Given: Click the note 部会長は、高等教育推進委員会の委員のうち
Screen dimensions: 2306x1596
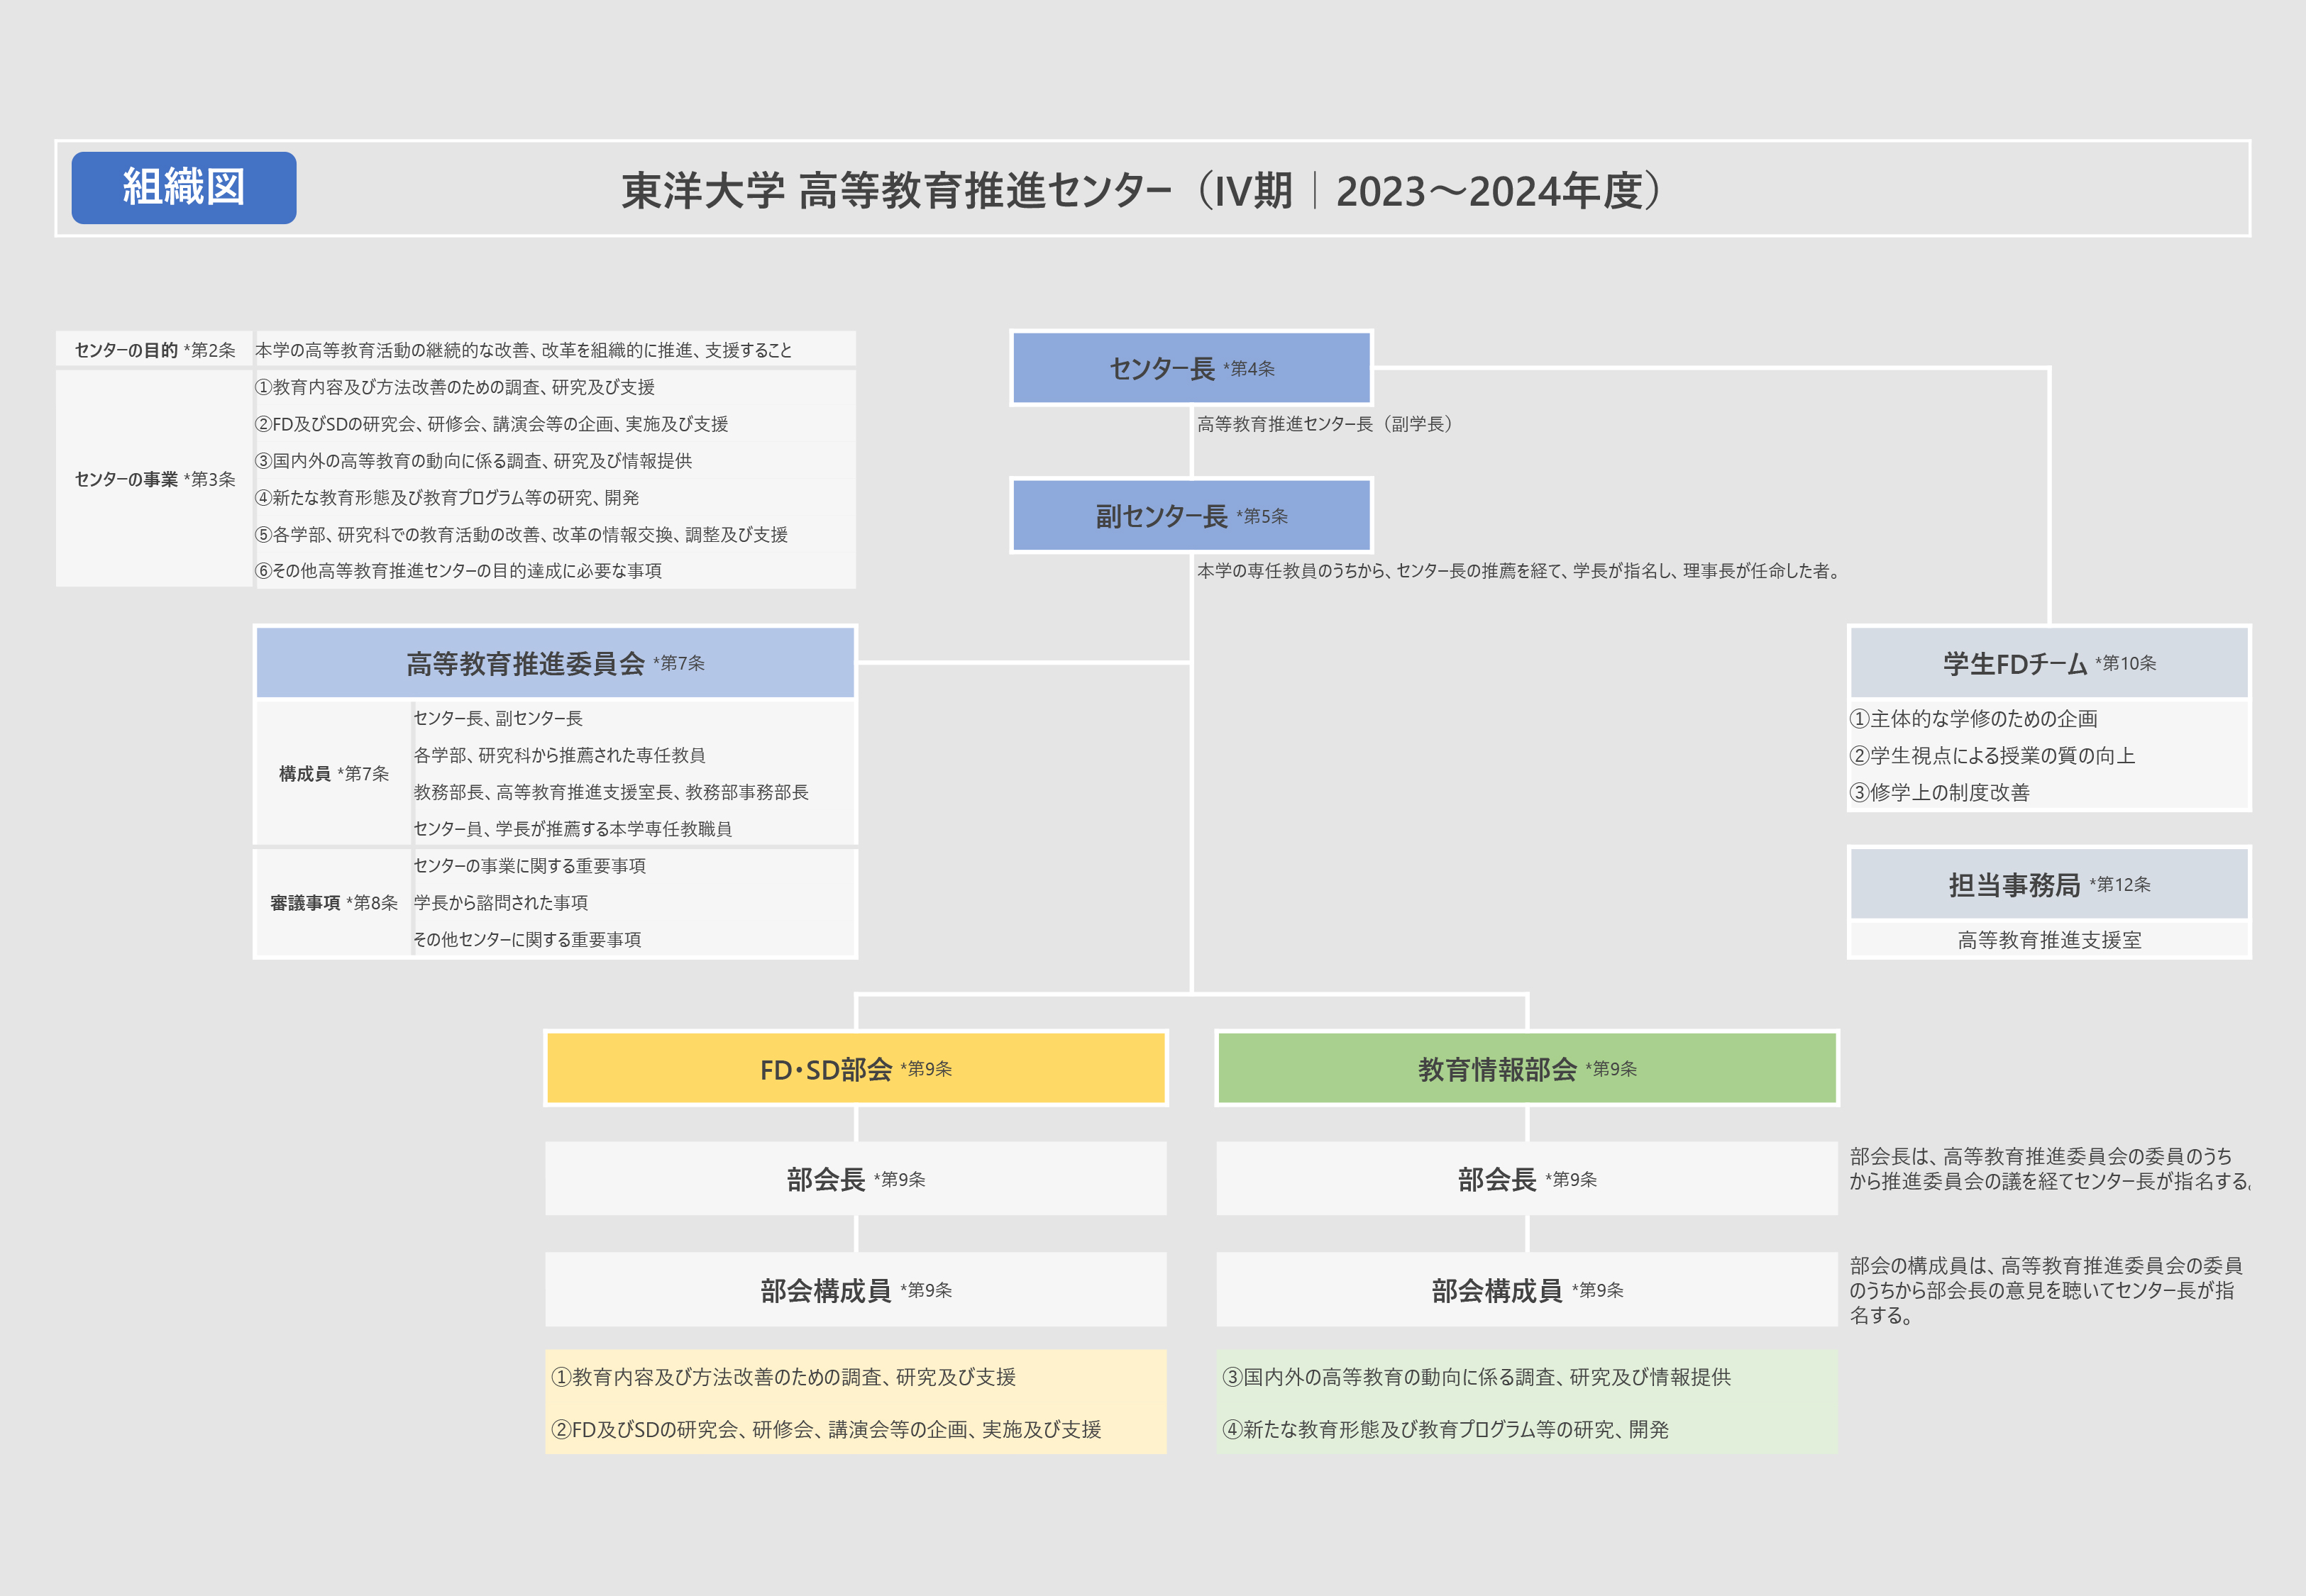Looking at the screenshot, I should coord(2049,1169).
